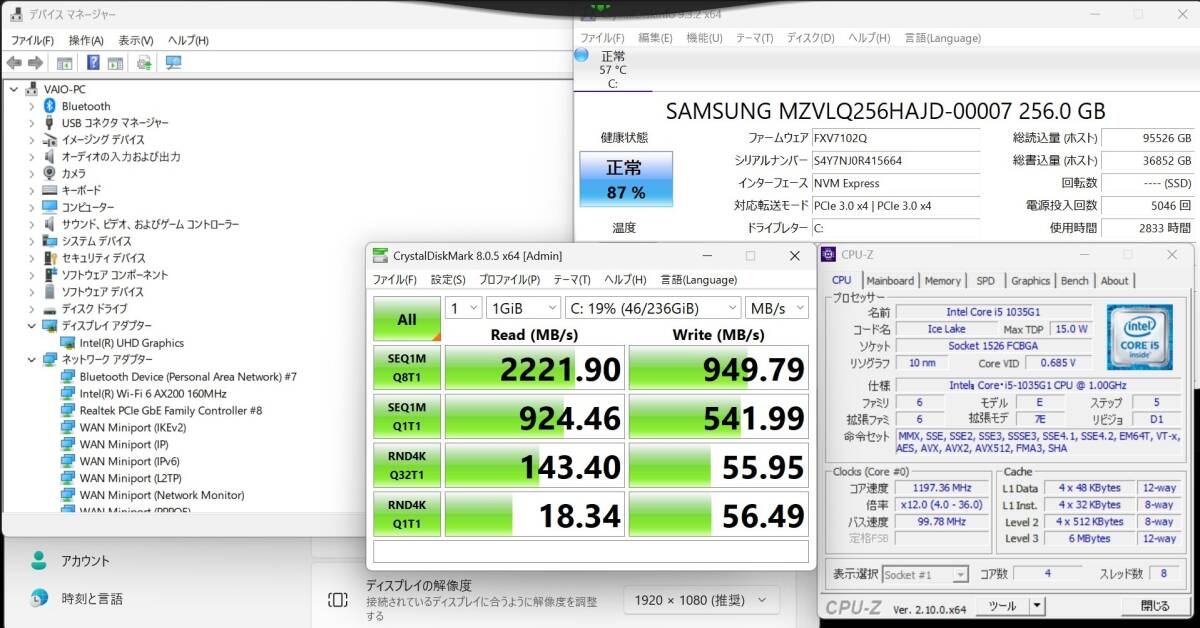This screenshot has height=628, width=1200.
Task: Click the RND4K Q1T1 test button
Action: [407, 513]
